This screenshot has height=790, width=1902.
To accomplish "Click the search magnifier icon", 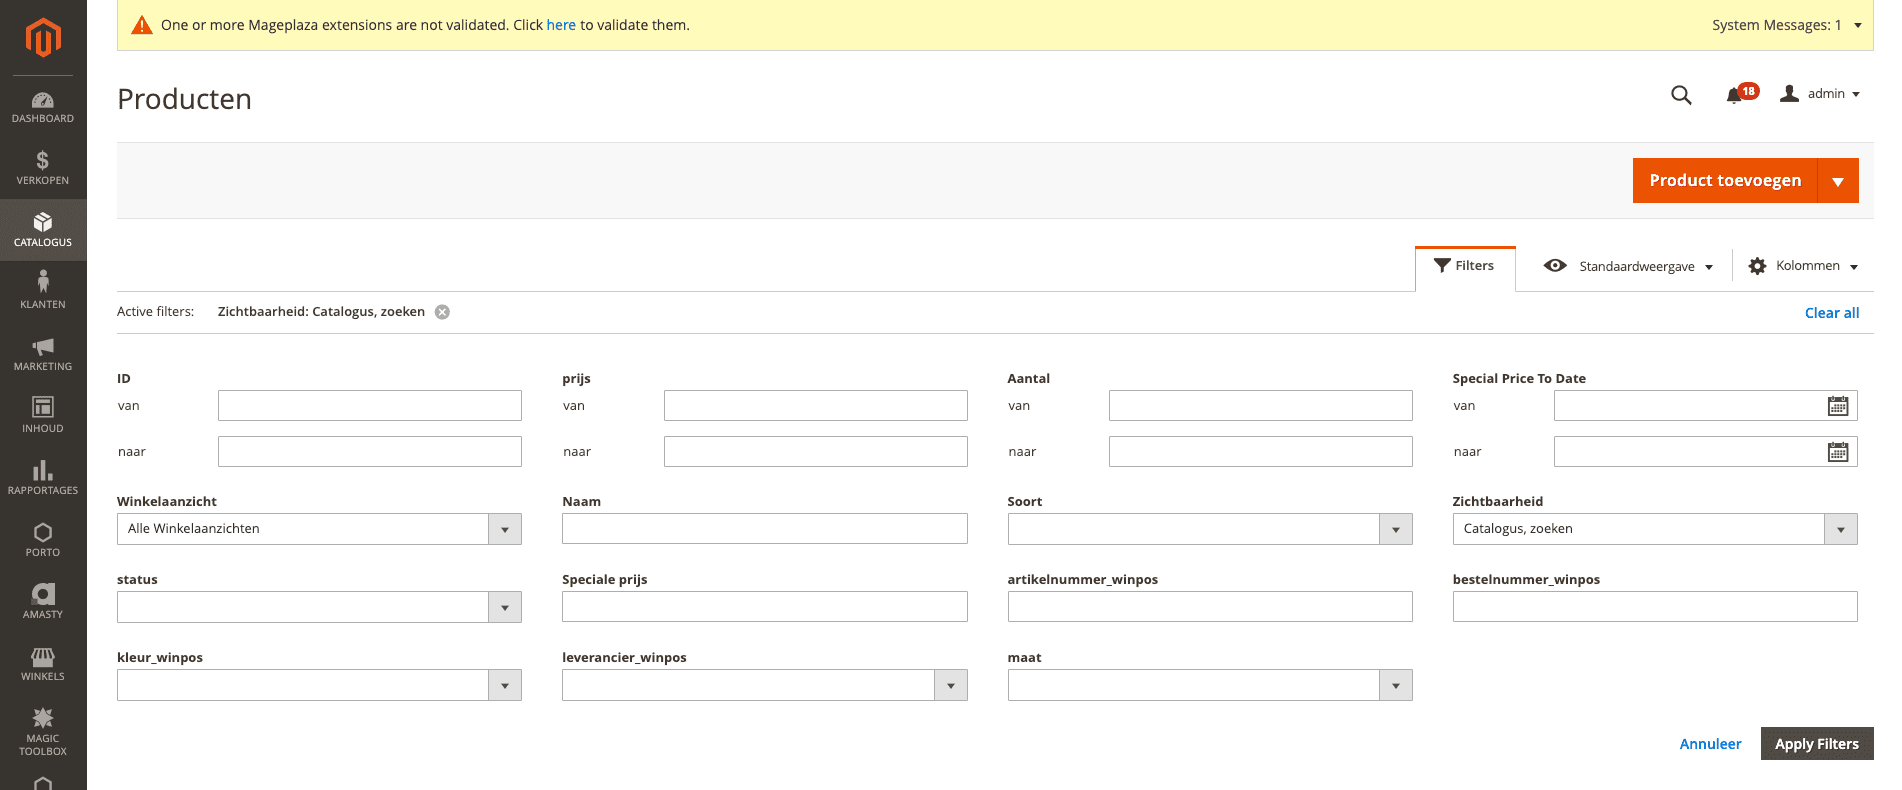I will tap(1681, 95).
